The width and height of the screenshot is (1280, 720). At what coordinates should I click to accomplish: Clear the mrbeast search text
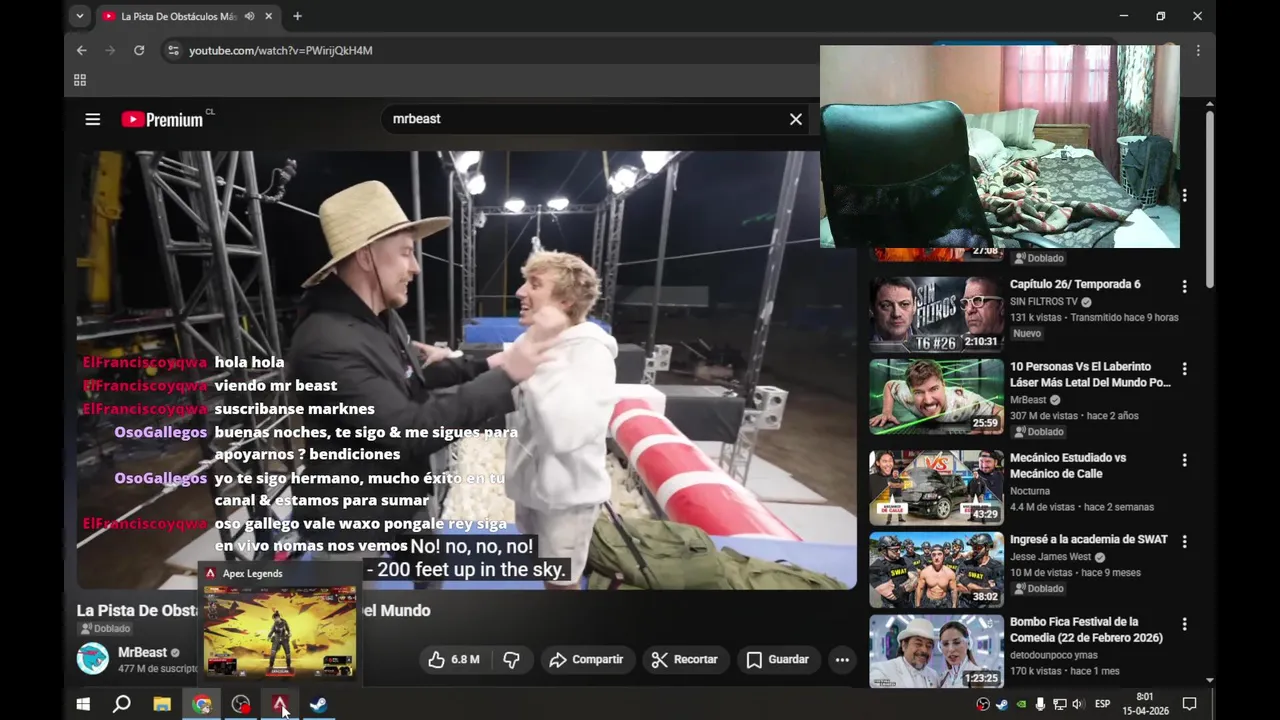tap(796, 119)
